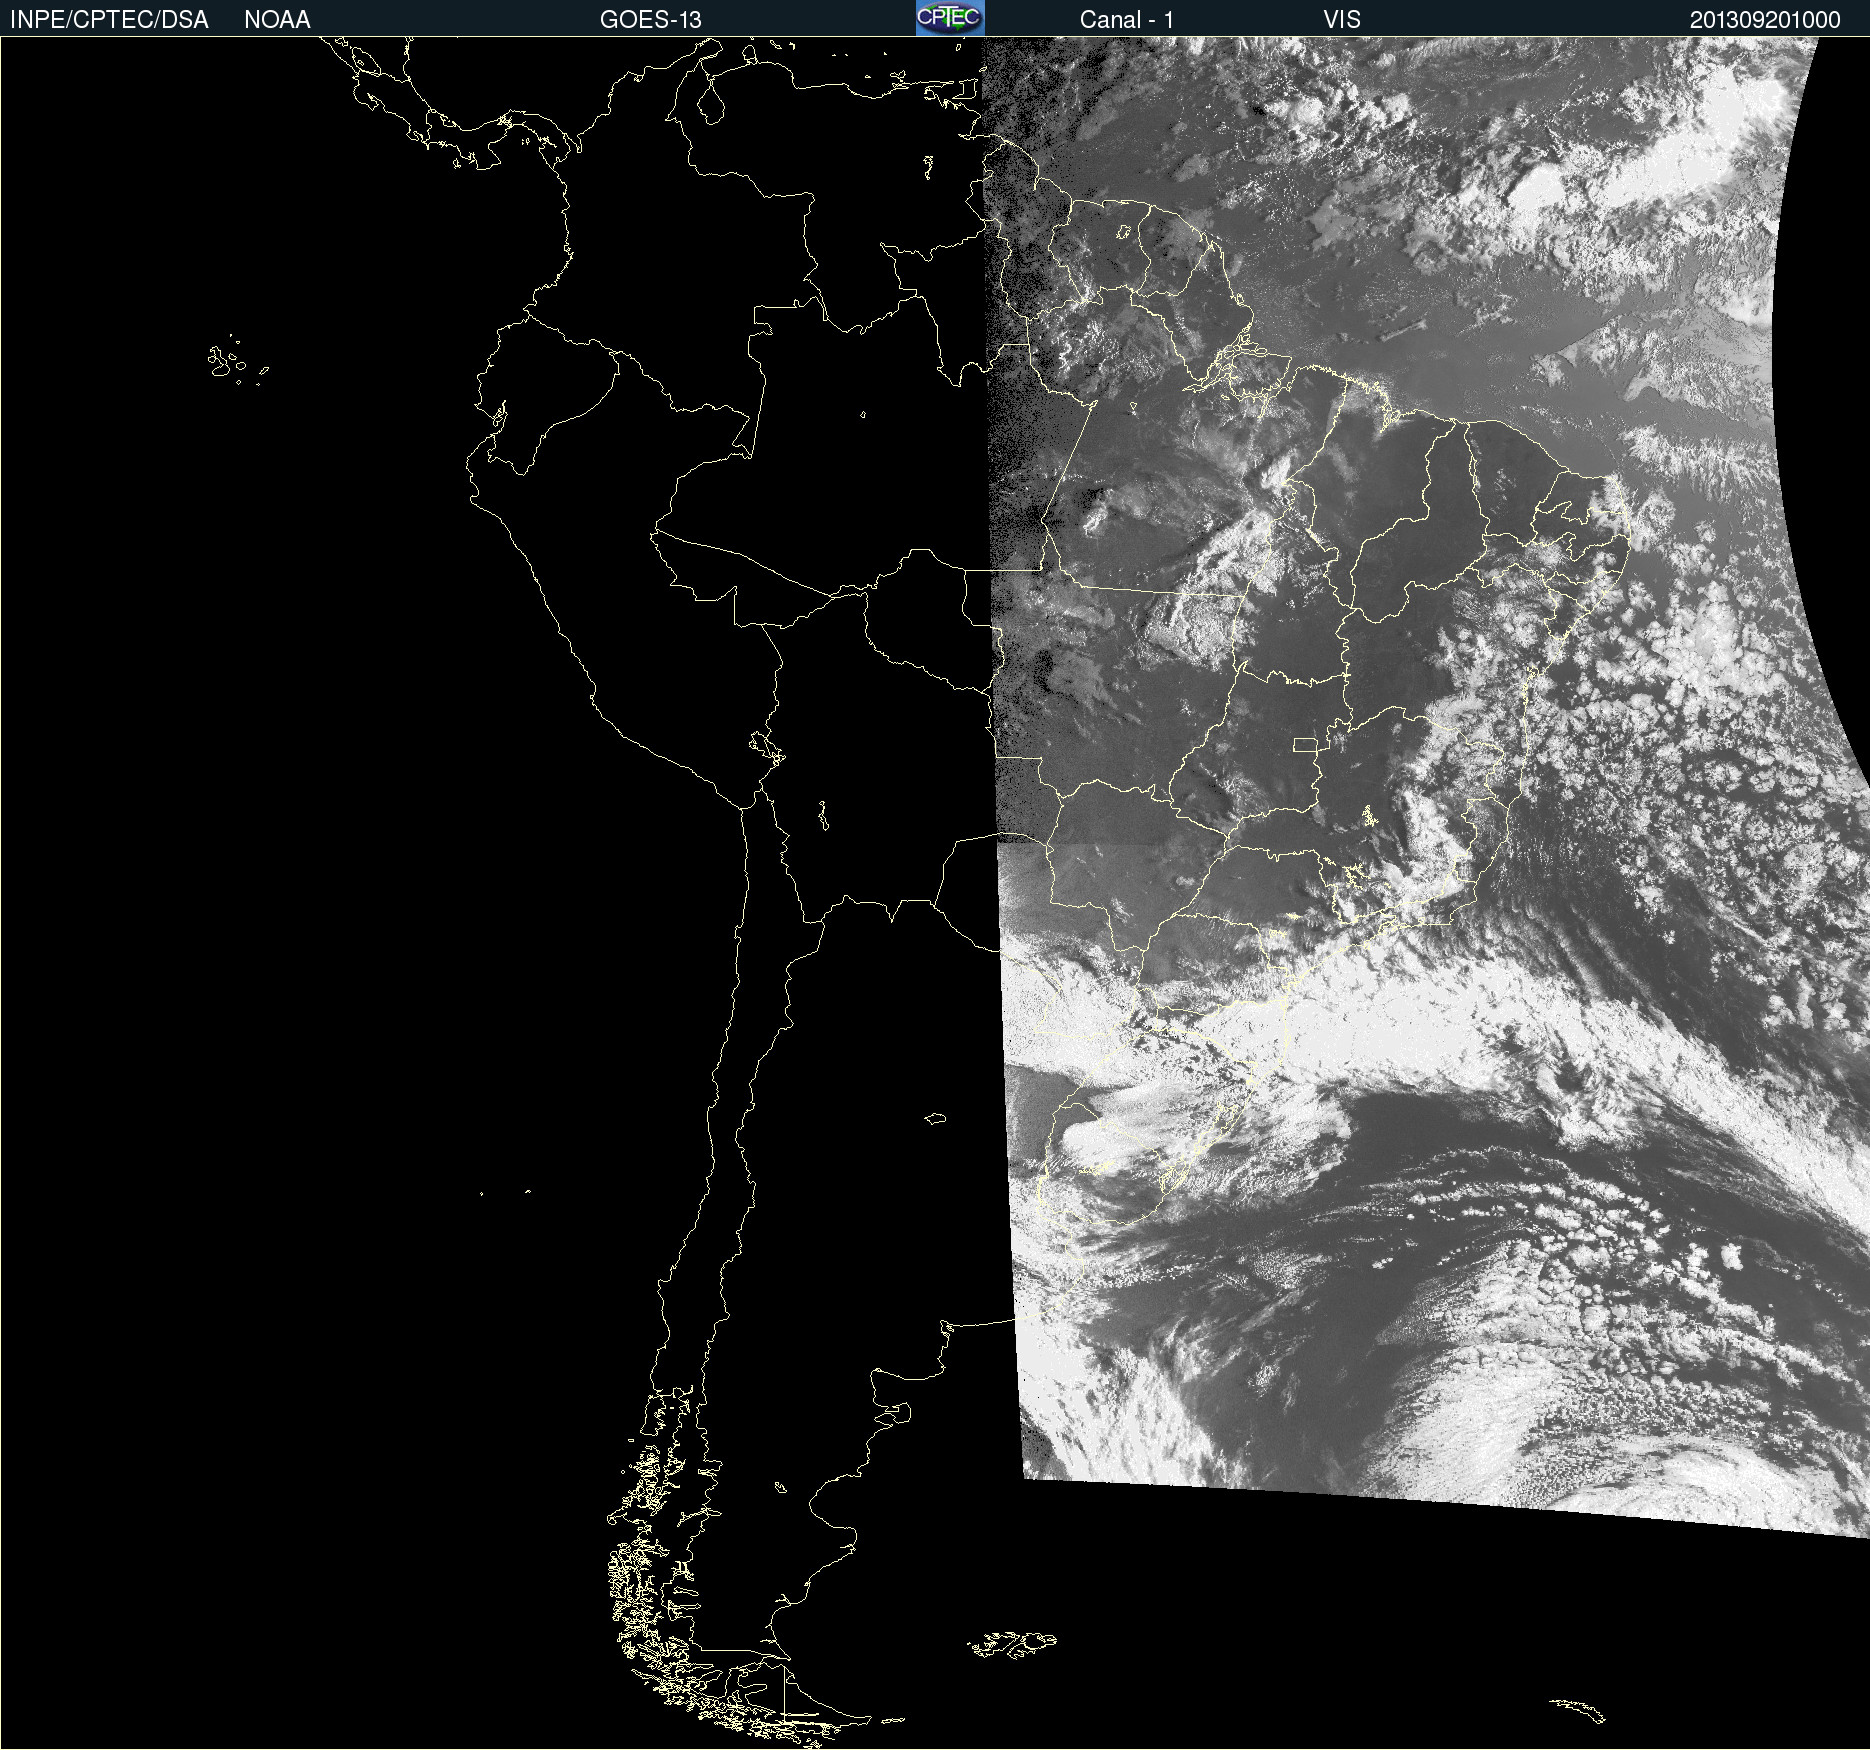Screen dimensions: 1870x1750
Task: Click the CPTEC logo icon
Action: pyautogui.click(x=950, y=18)
